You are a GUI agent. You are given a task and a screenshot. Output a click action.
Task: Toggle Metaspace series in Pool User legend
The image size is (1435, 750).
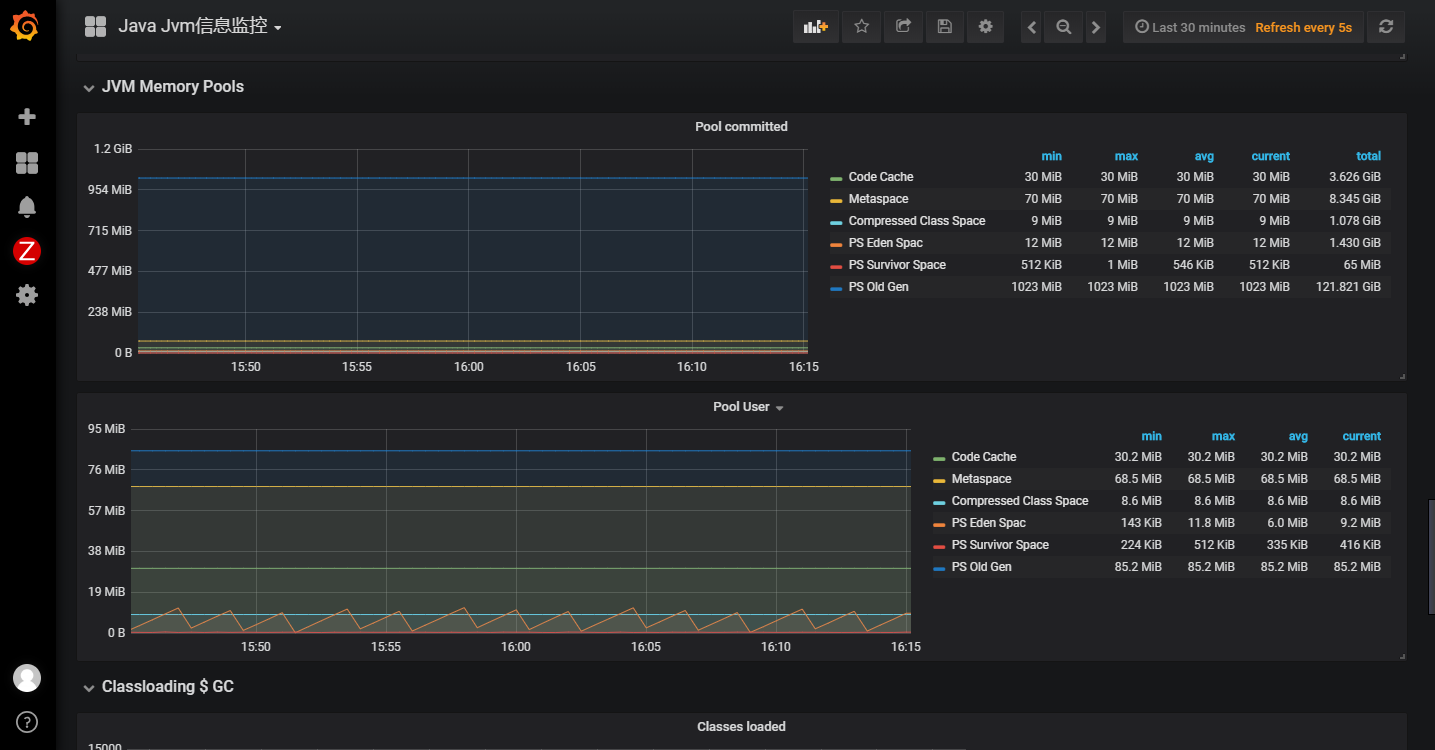pos(981,479)
